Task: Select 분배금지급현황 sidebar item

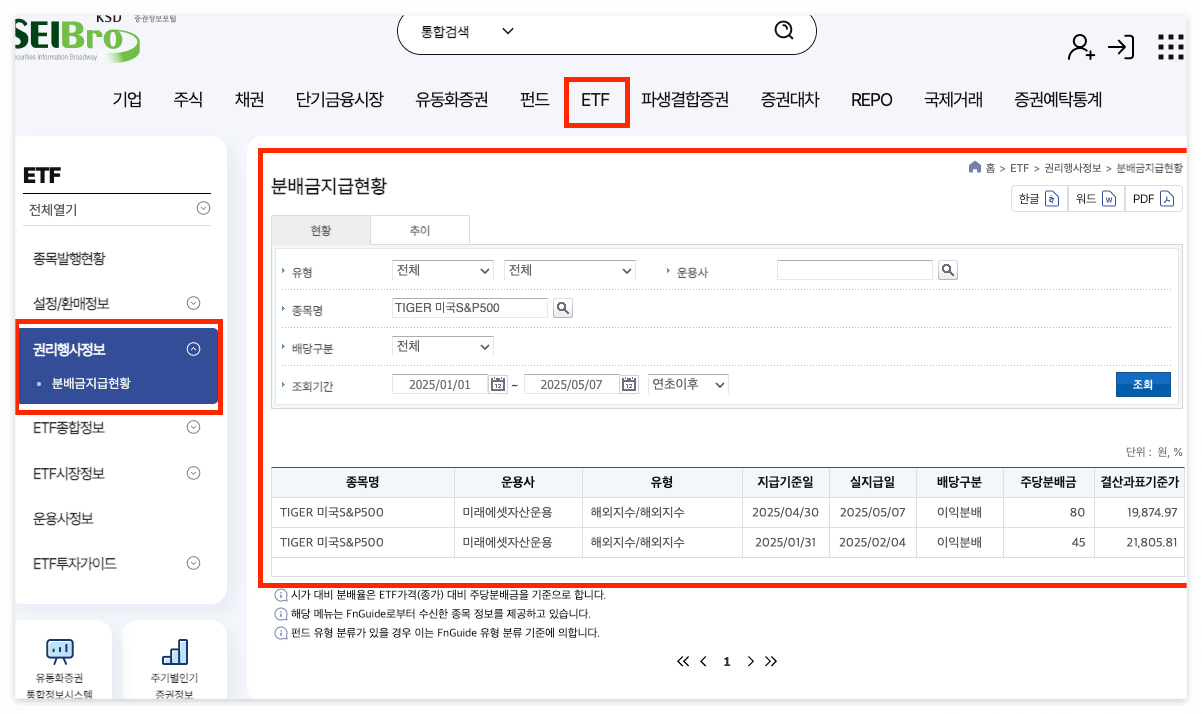Action: coord(91,383)
